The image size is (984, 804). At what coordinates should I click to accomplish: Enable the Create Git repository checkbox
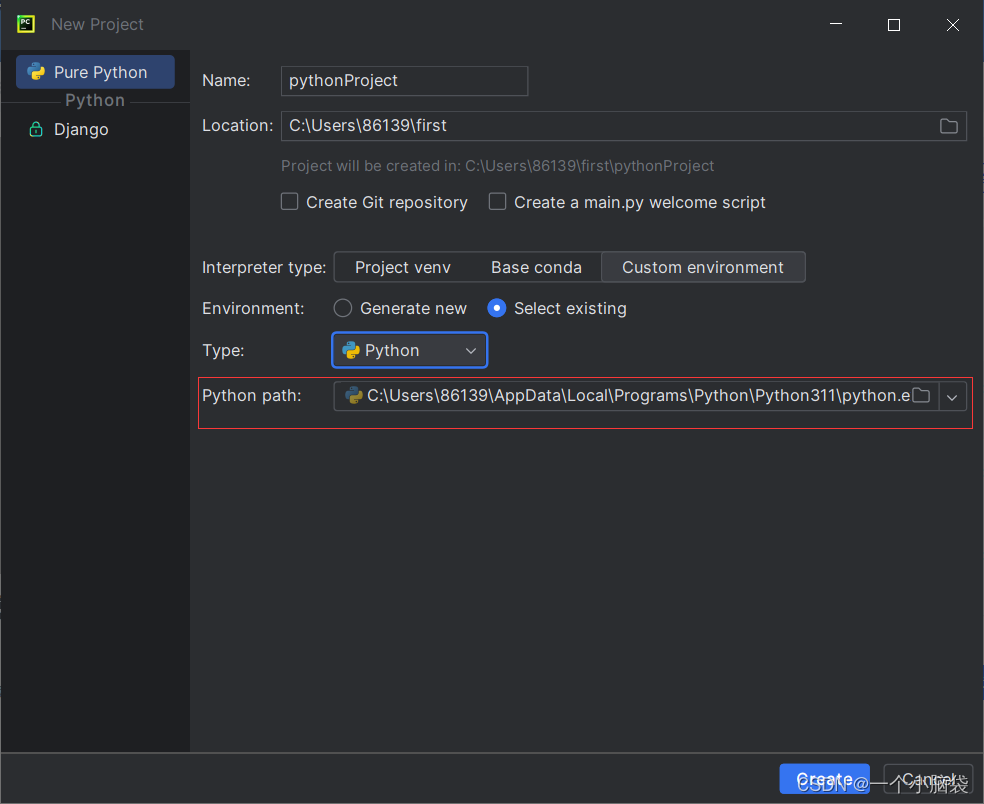click(x=289, y=201)
